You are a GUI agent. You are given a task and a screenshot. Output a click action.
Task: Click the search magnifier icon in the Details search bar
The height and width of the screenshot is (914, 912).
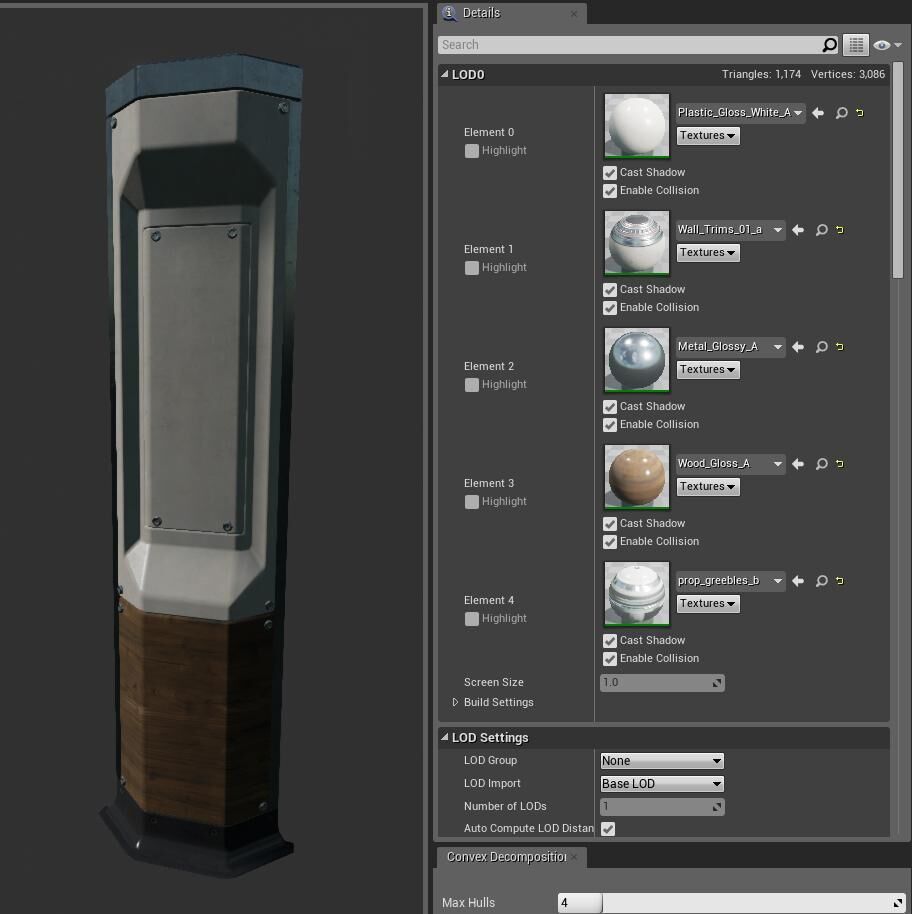pyautogui.click(x=829, y=45)
